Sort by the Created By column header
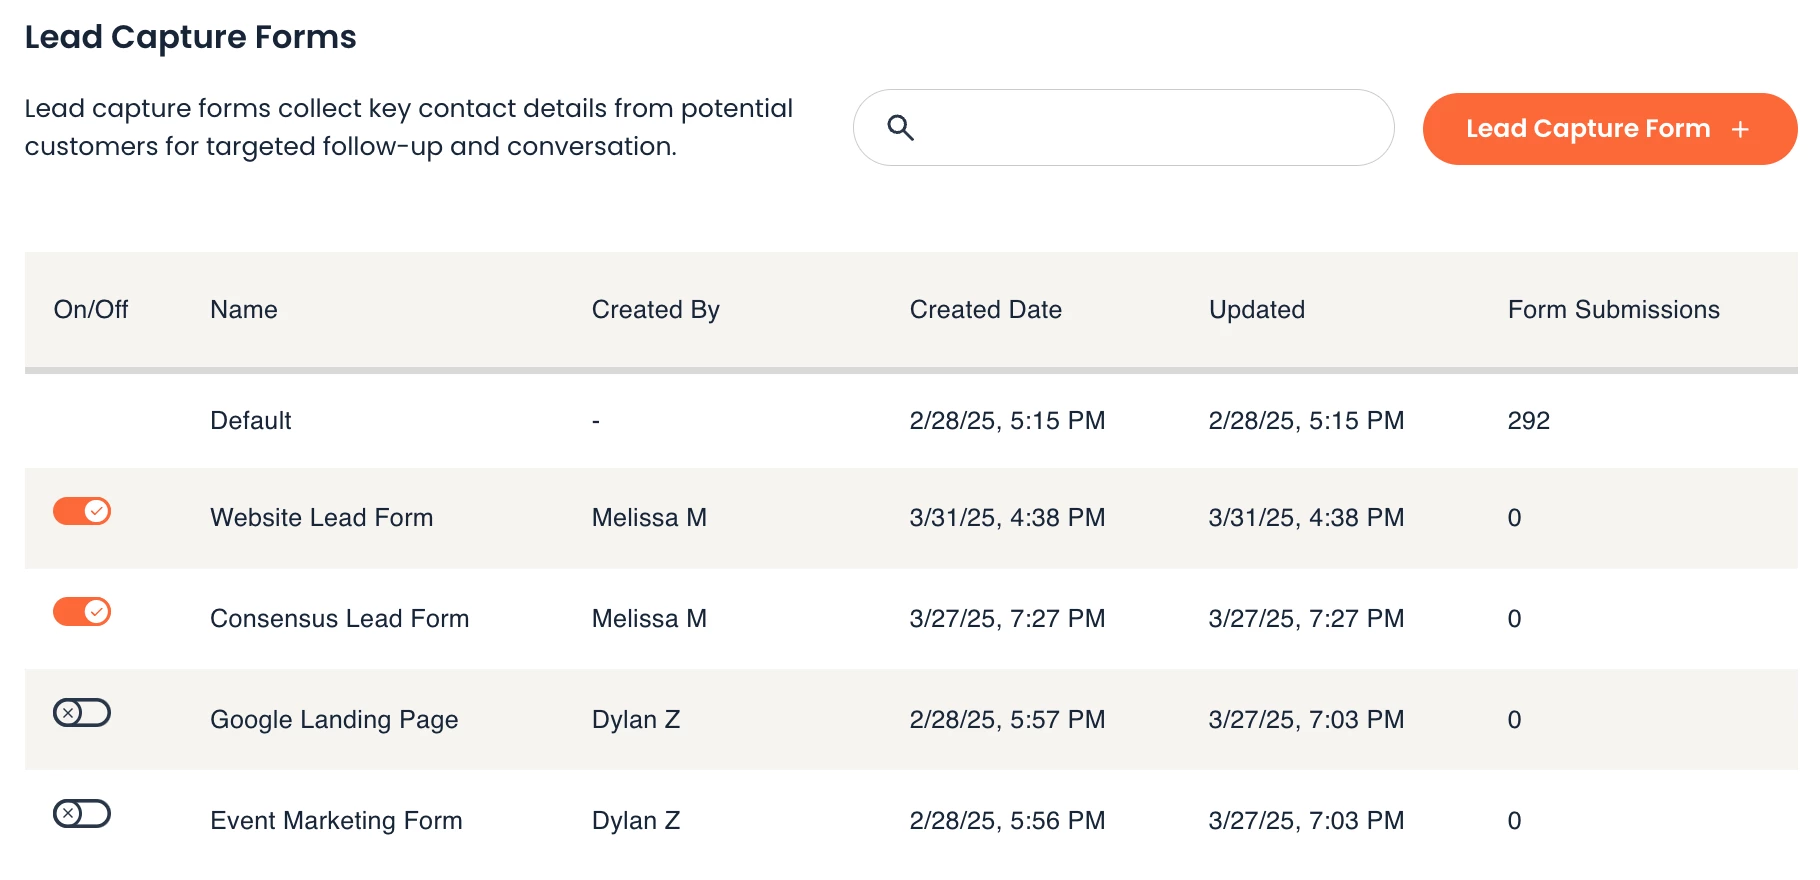This screenshot has width=1820, height=880. (x=655, y=310)
